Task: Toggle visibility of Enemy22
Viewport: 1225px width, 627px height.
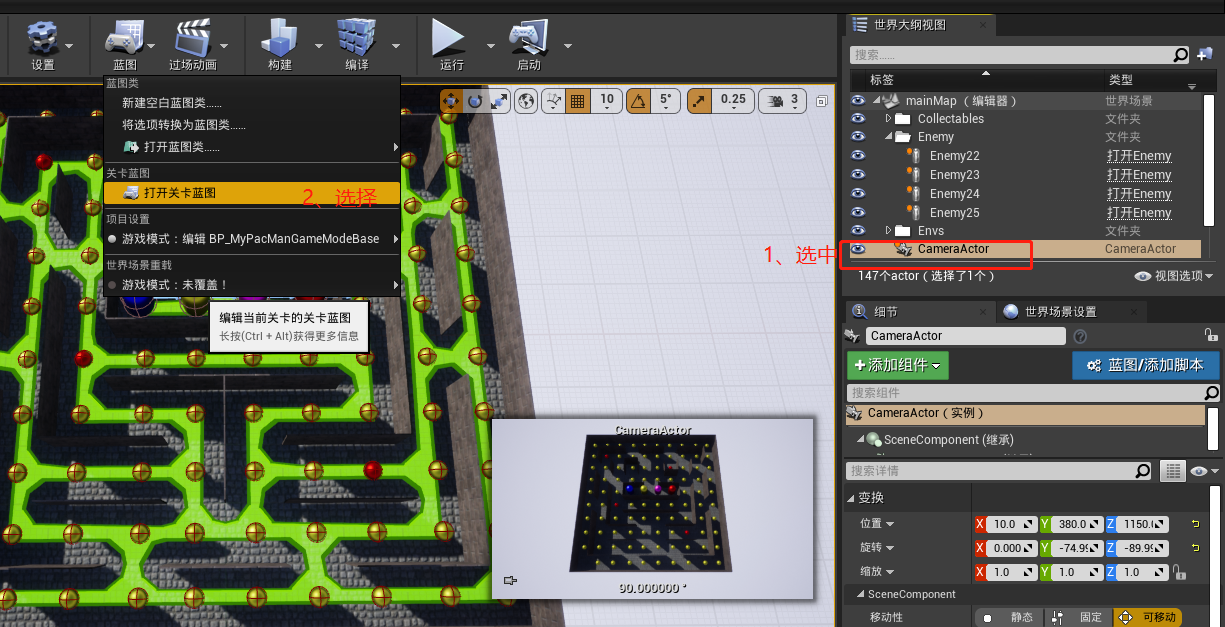Action: (858, 156)
